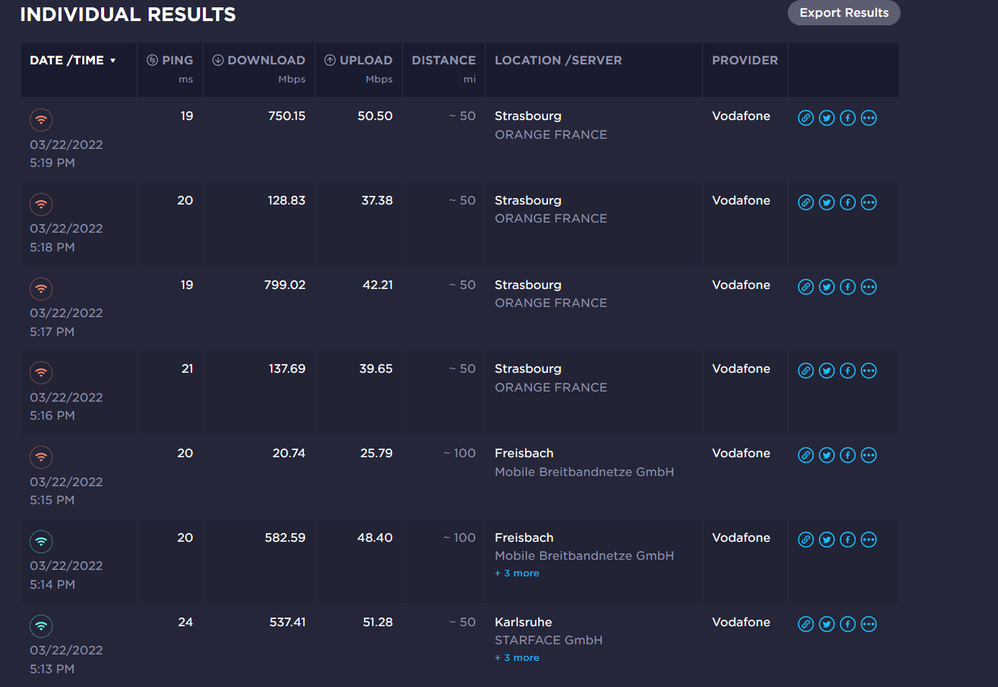
Task: Open more options for 5:14 PM result
Action: (x=869, y=539)
